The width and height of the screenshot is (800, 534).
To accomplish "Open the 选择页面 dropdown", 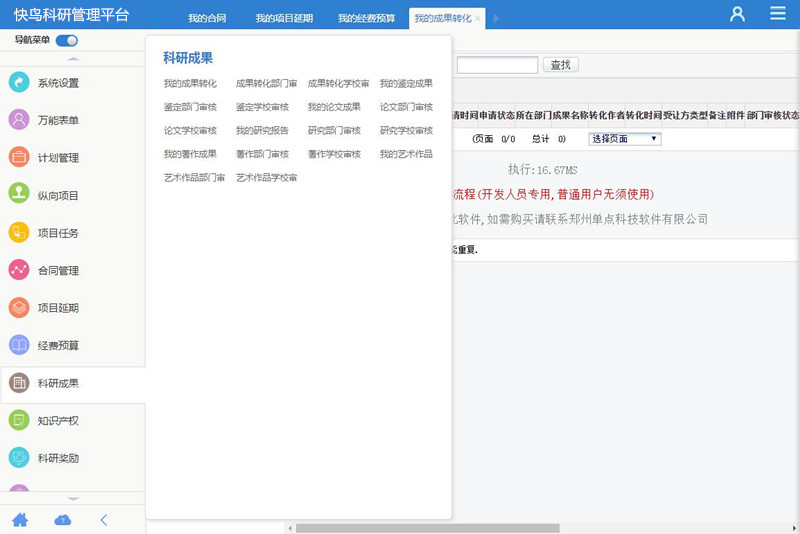I will [x=624, y=139].
